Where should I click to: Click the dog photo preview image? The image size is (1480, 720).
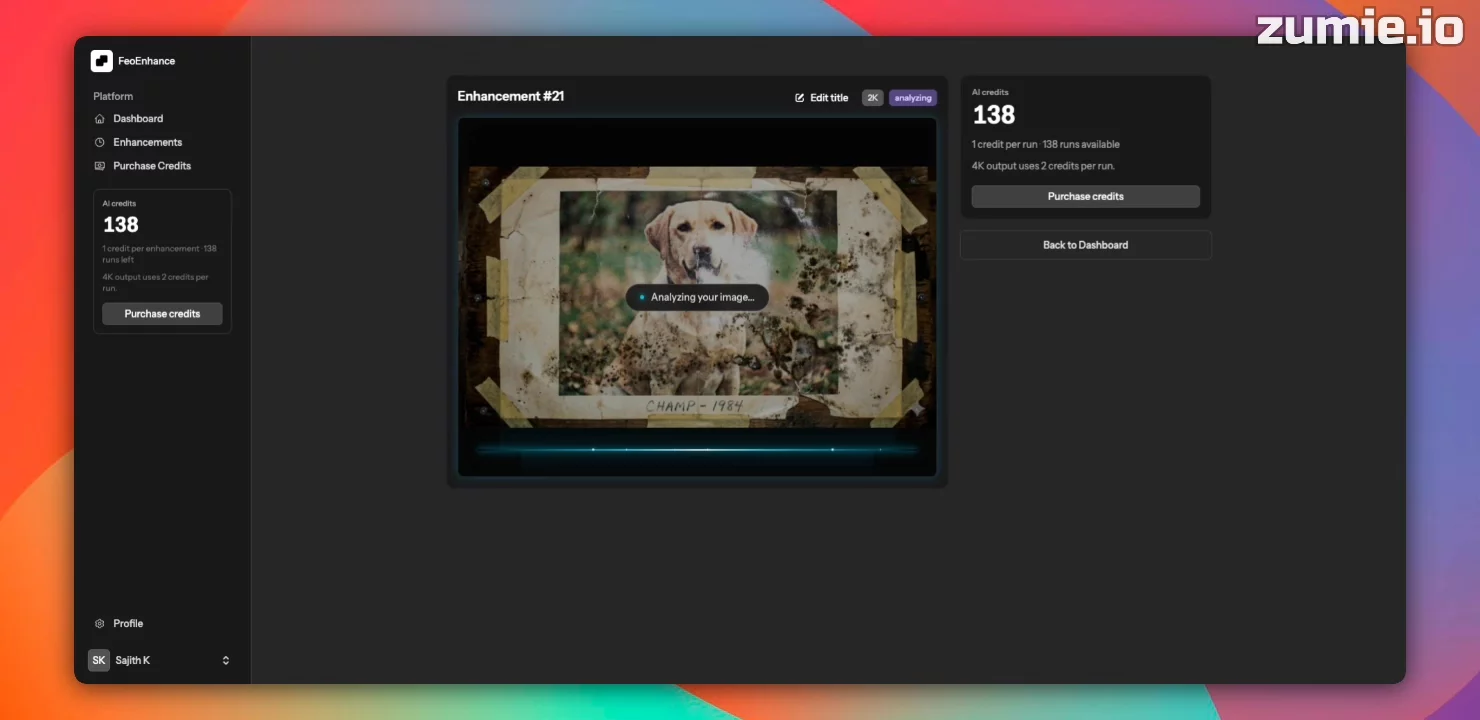(x=697, y=297)
